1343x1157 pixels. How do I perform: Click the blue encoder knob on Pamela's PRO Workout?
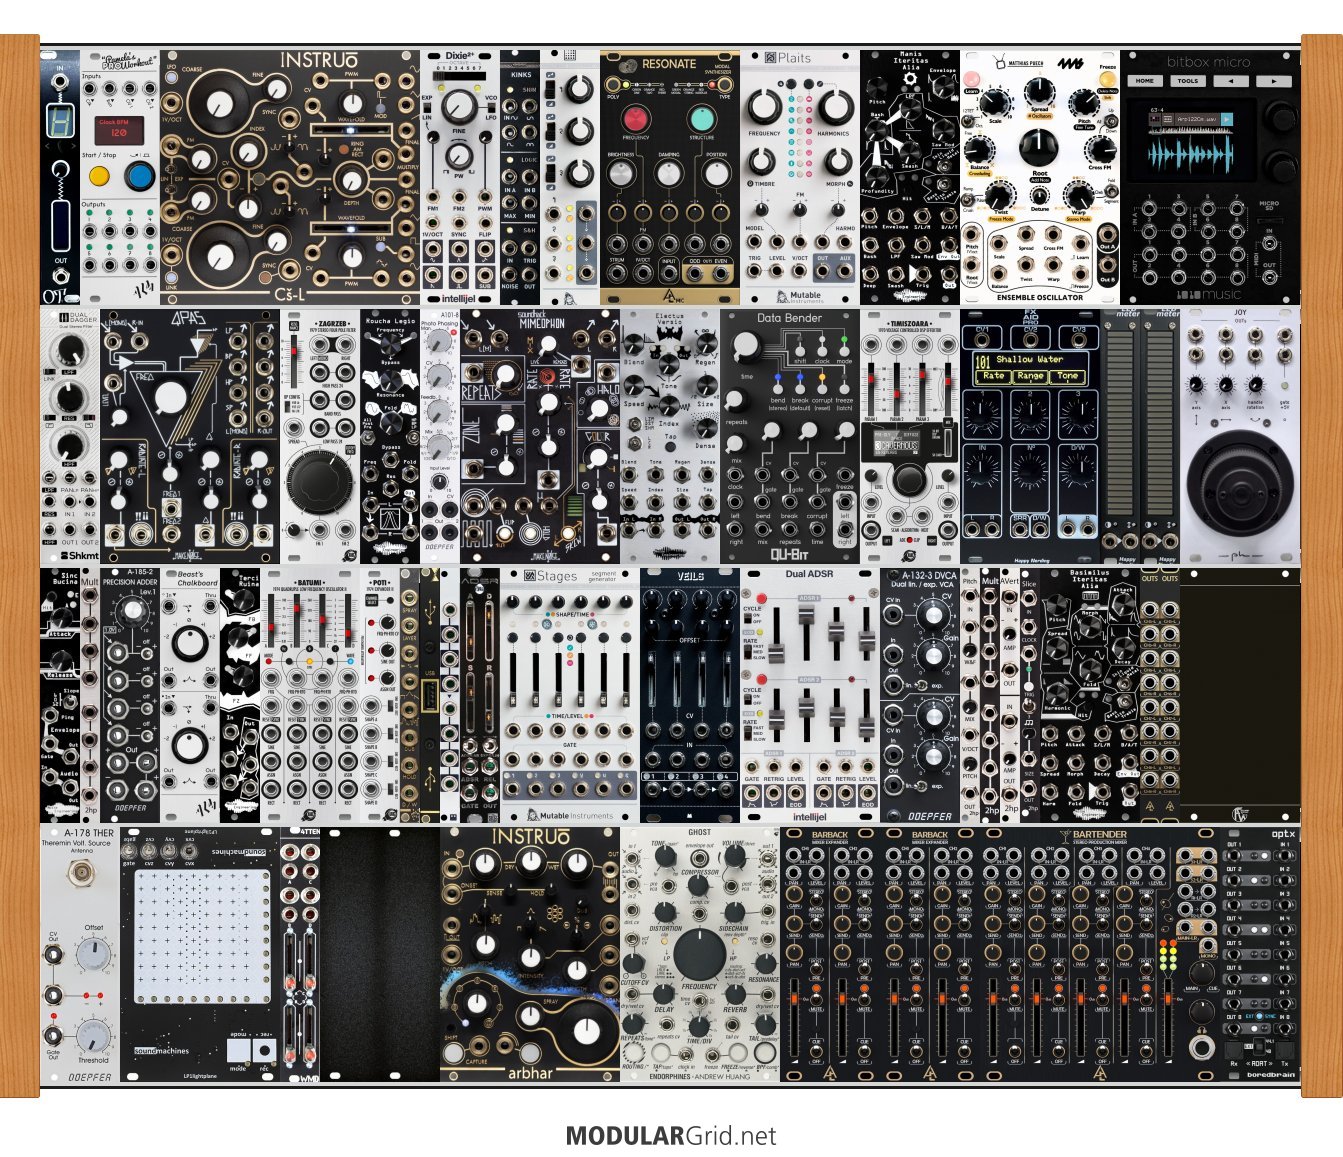[x=139, y=177]
